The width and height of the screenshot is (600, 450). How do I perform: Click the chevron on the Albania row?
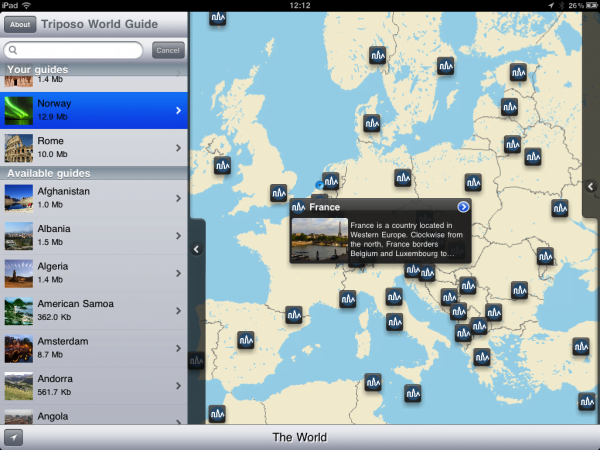pos(178,236)
